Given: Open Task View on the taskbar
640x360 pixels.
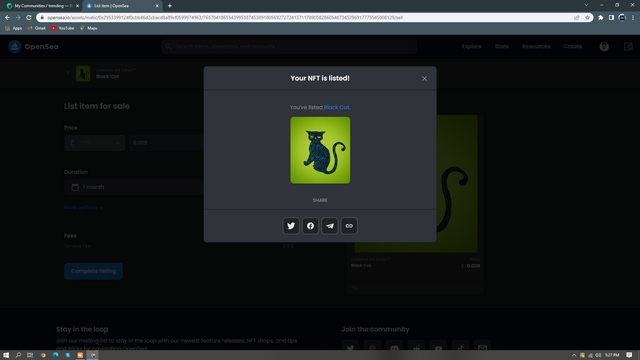Looking at the screenshot, I should pos(30,355).
